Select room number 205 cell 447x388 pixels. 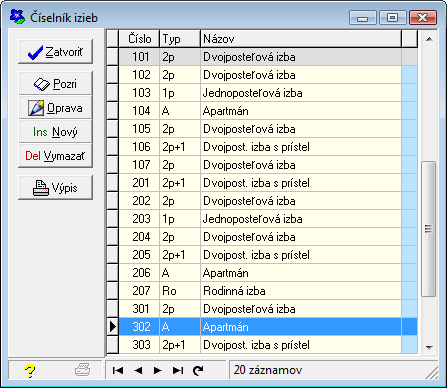click(139, 255)
